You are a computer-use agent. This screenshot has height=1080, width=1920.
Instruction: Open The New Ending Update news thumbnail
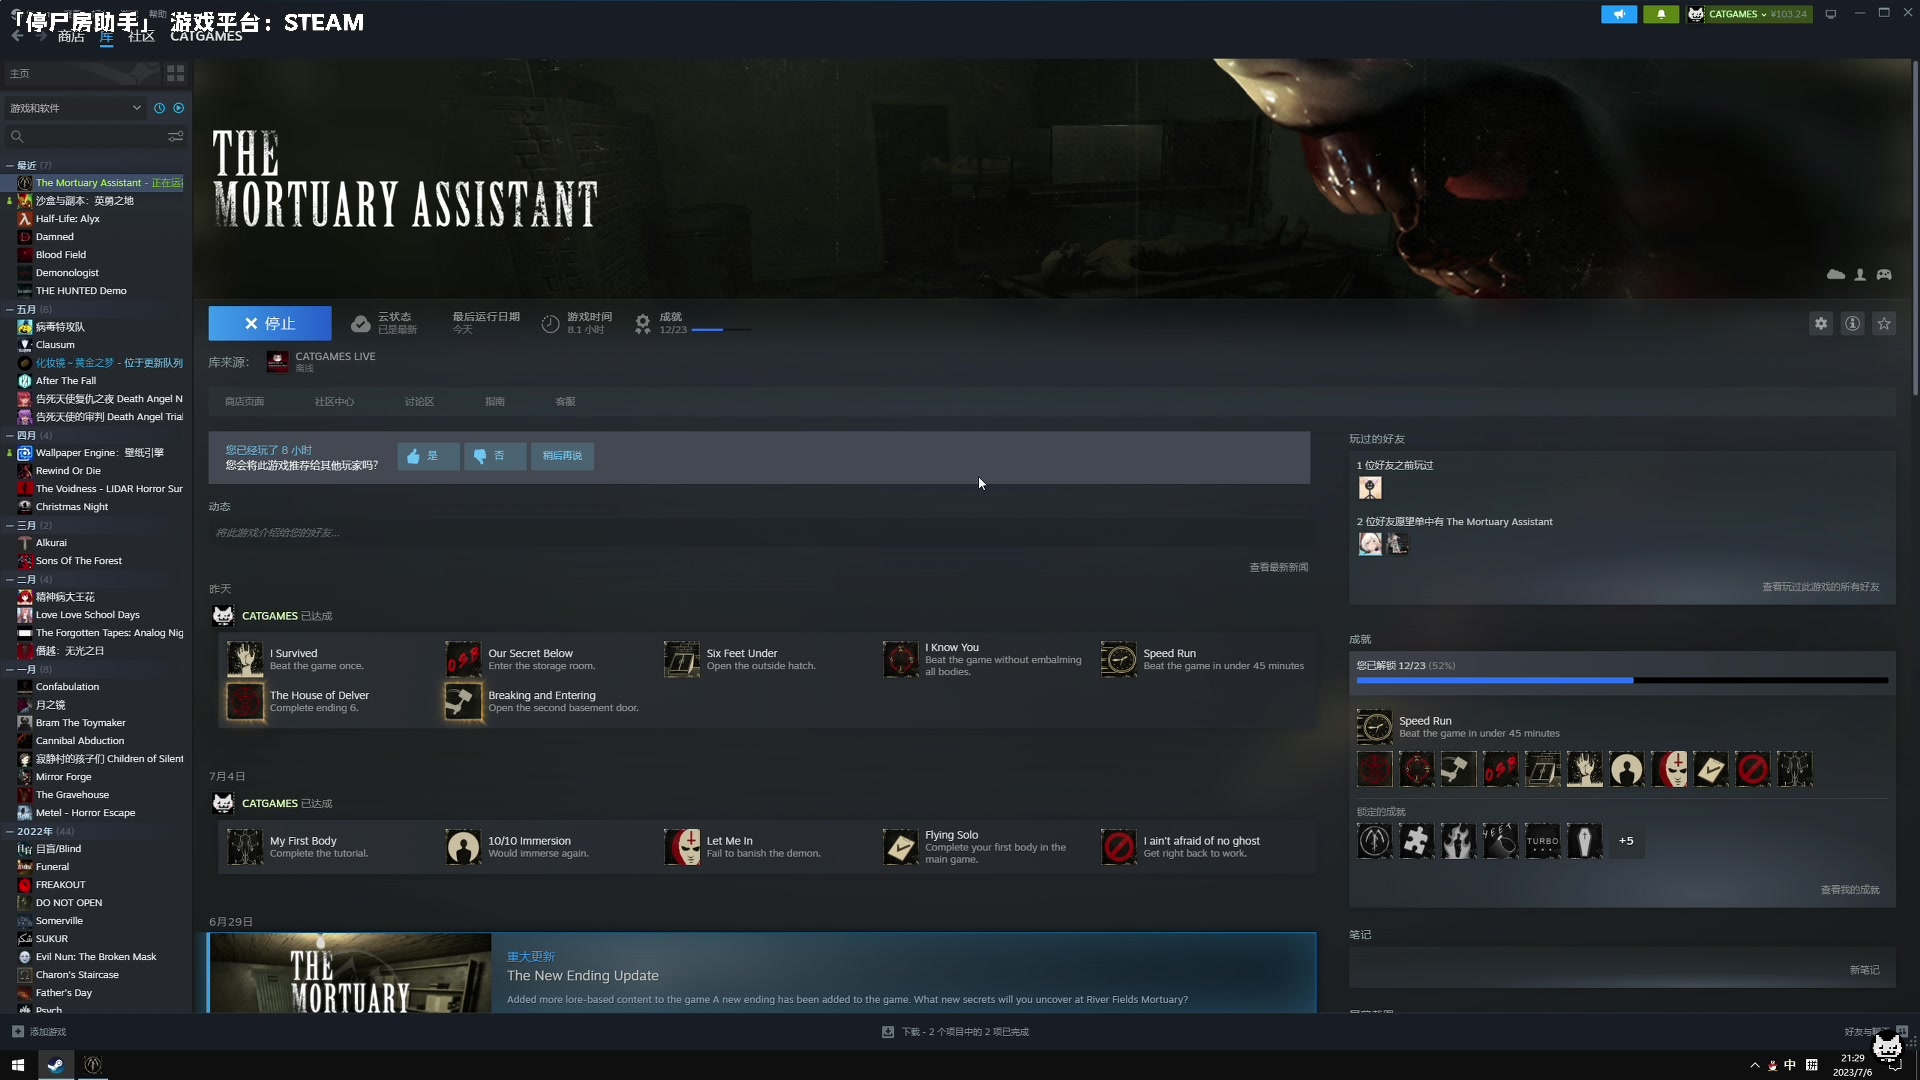point(350,973)
